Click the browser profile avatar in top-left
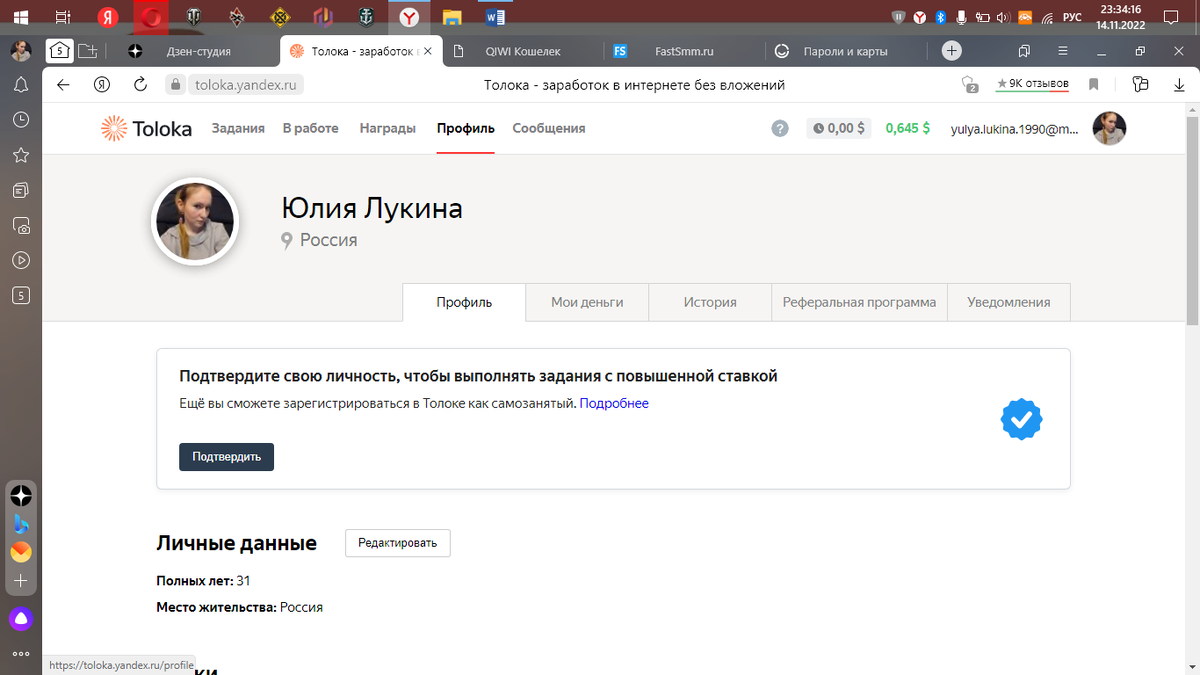 (x=21, y=51)
